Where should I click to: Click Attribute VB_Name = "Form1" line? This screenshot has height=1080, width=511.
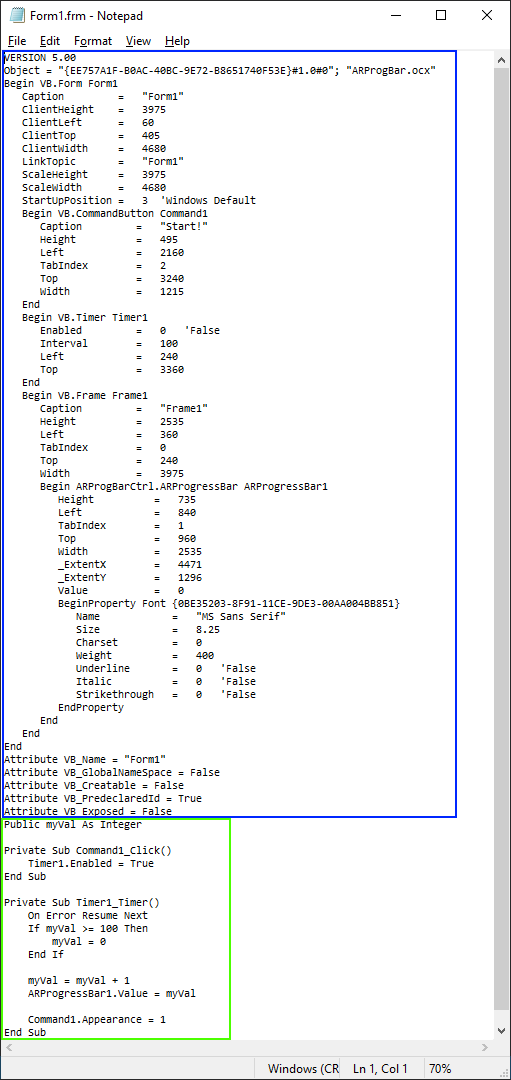[x=85, y=760]
